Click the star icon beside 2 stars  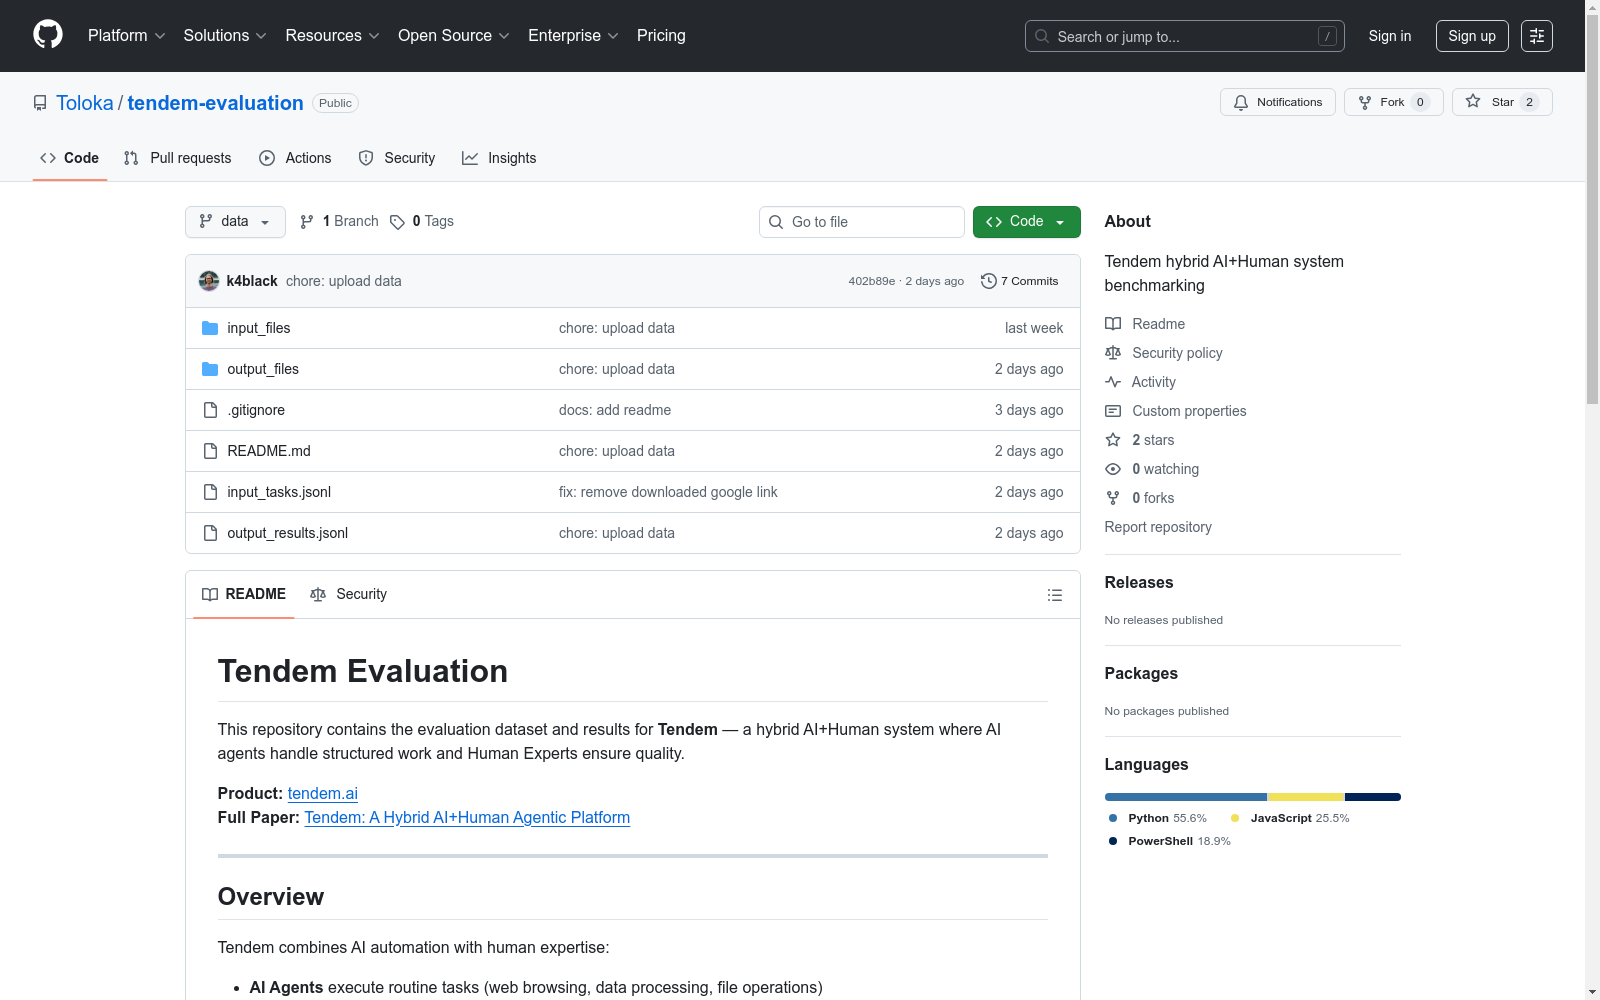(x=1113, y=440)
